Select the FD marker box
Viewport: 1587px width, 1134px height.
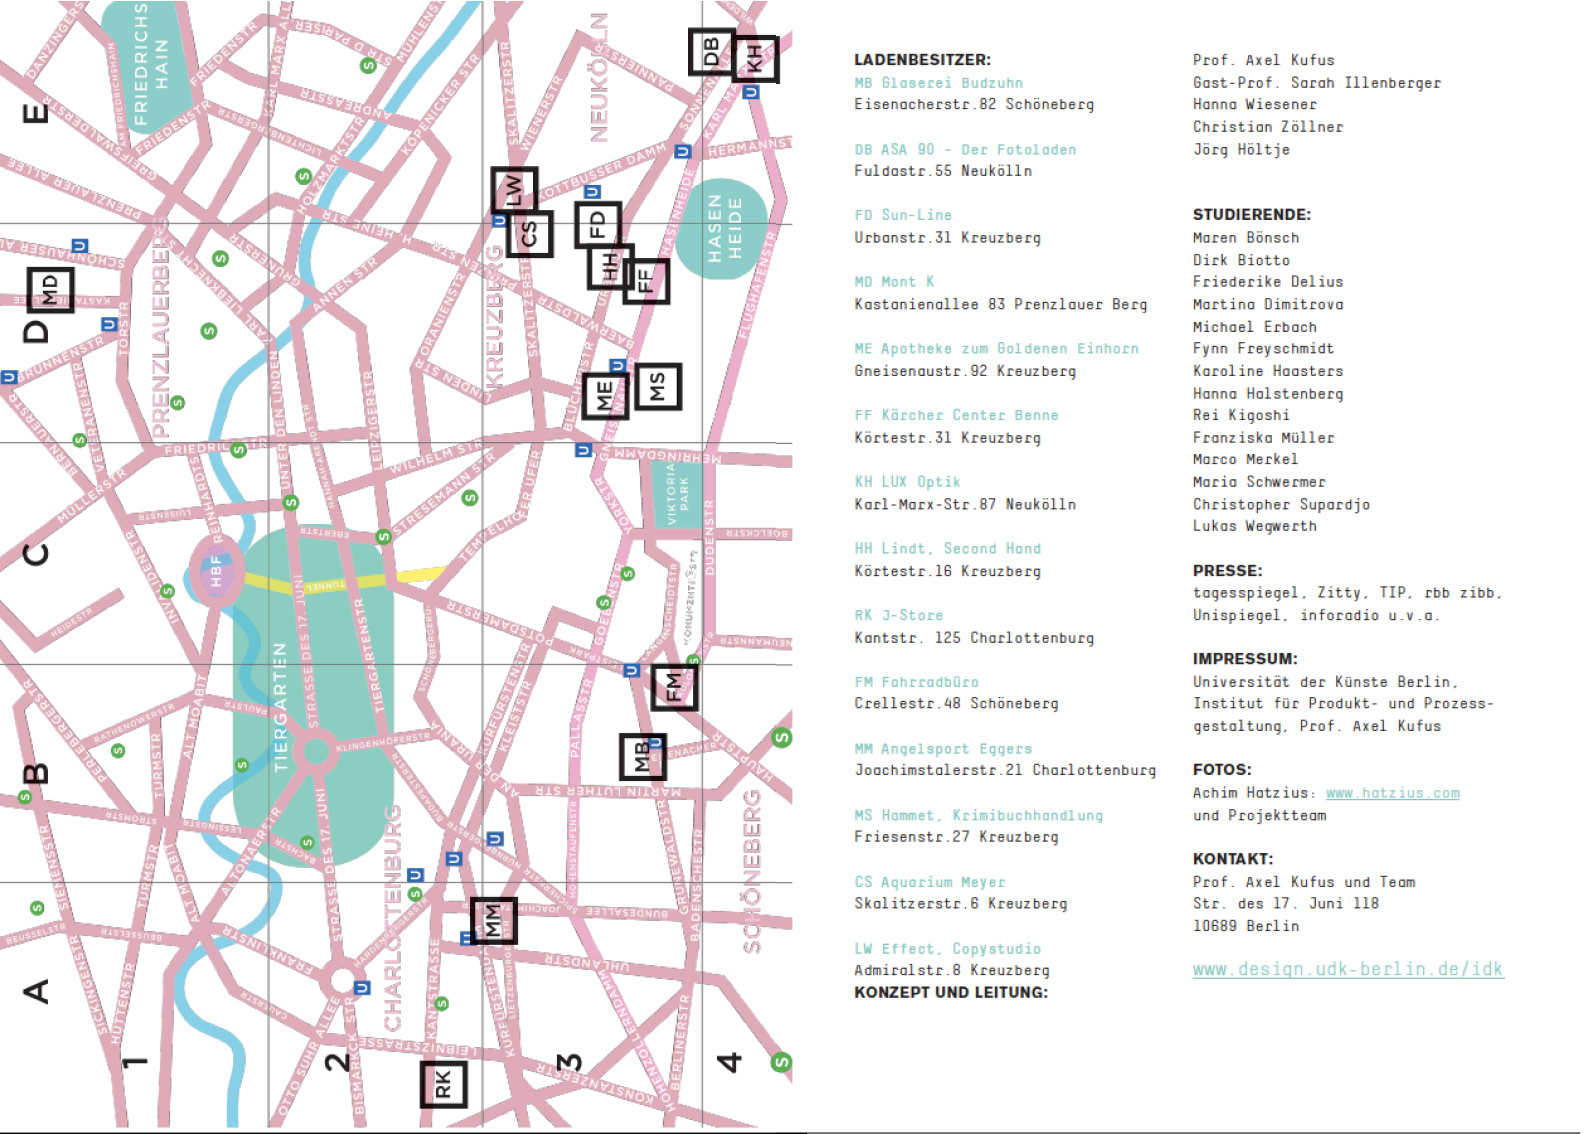[x=598, y=224]
